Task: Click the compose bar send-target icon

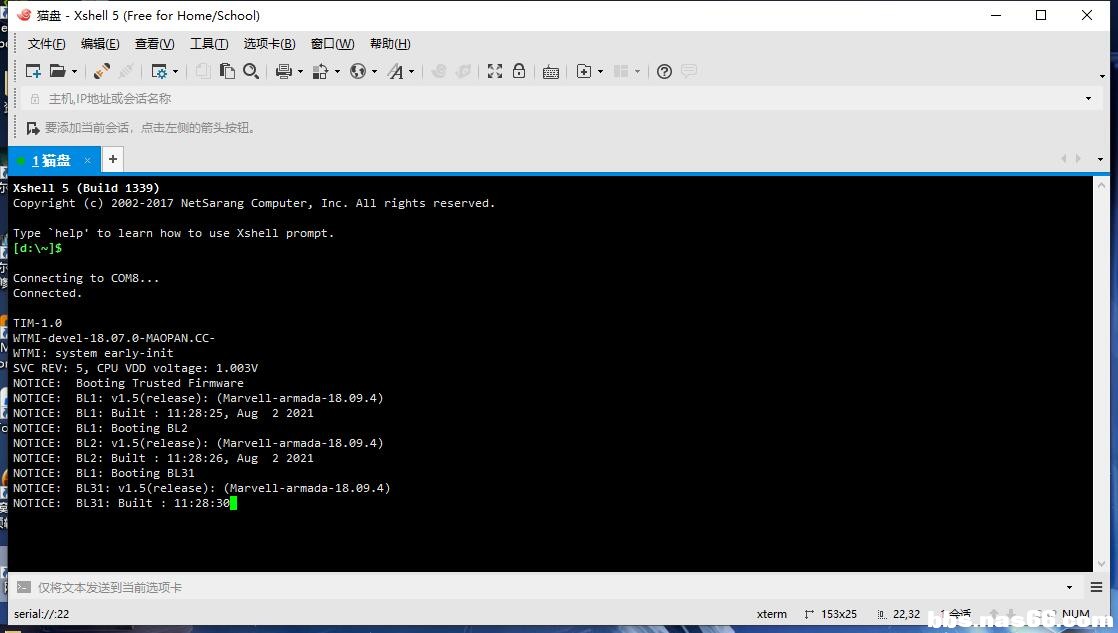Action: (24, 587)
